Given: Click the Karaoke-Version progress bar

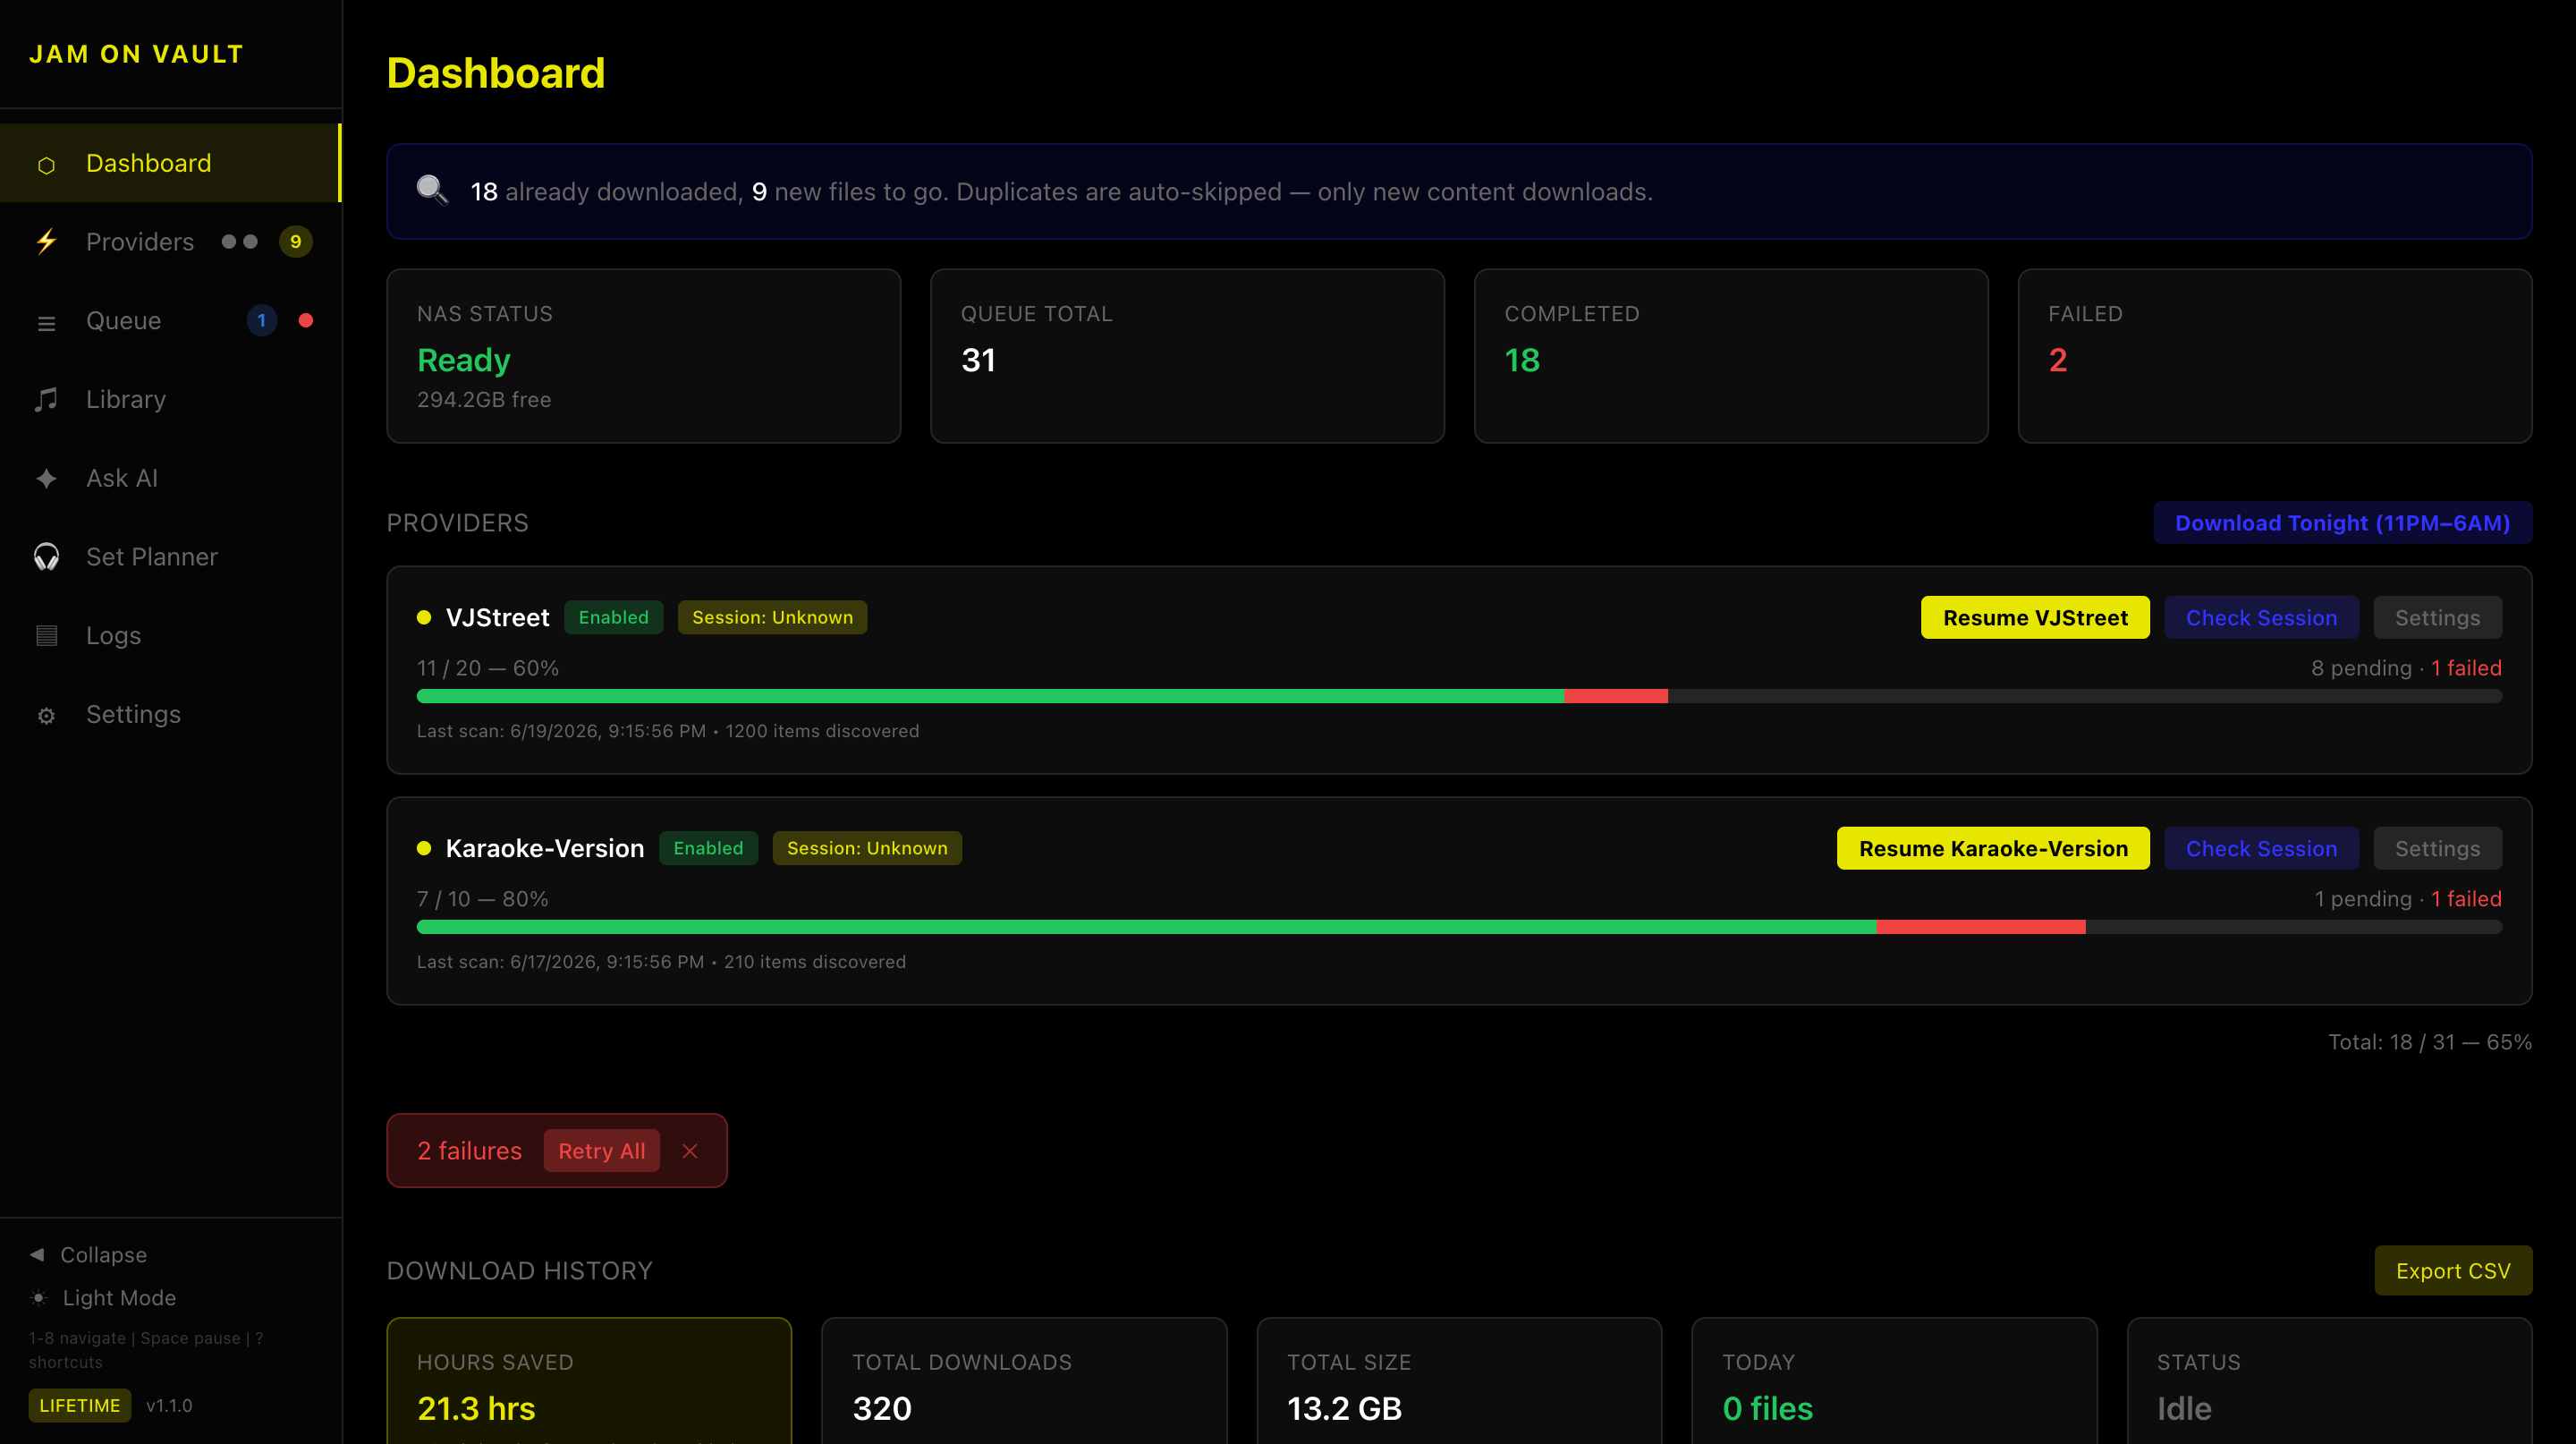Looking at the screenshot, I should pos(1459,927).
